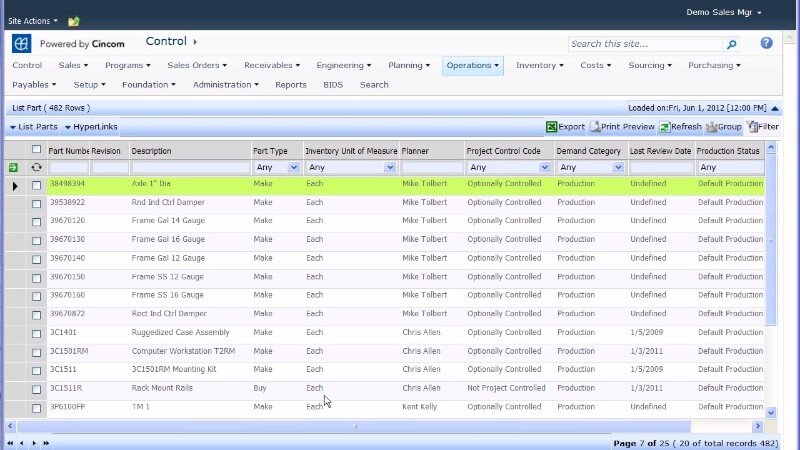Check the box for part 38498394
Screen dimensions: 800x450
pyautogui.click(x=37, y=185)
